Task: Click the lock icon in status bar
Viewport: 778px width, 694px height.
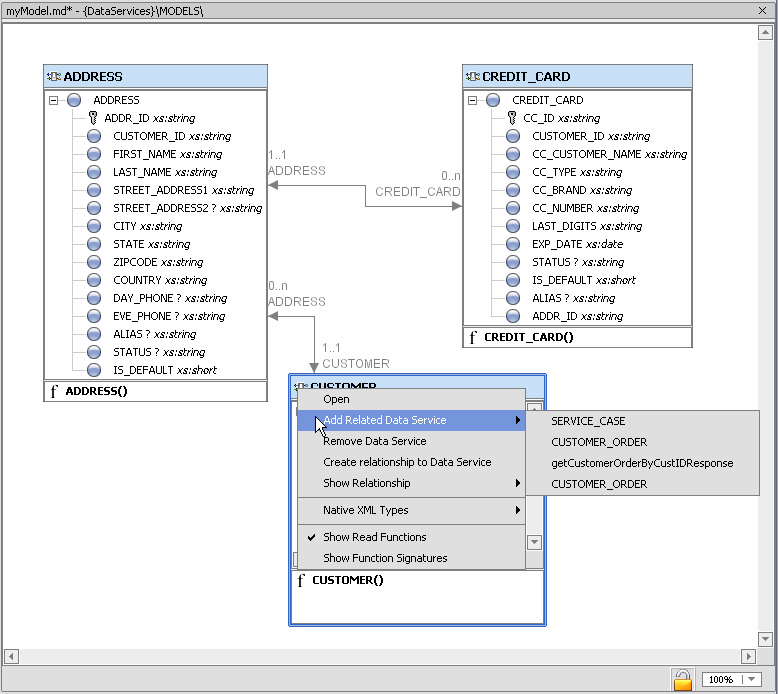Action: click(x=683, y=680)
